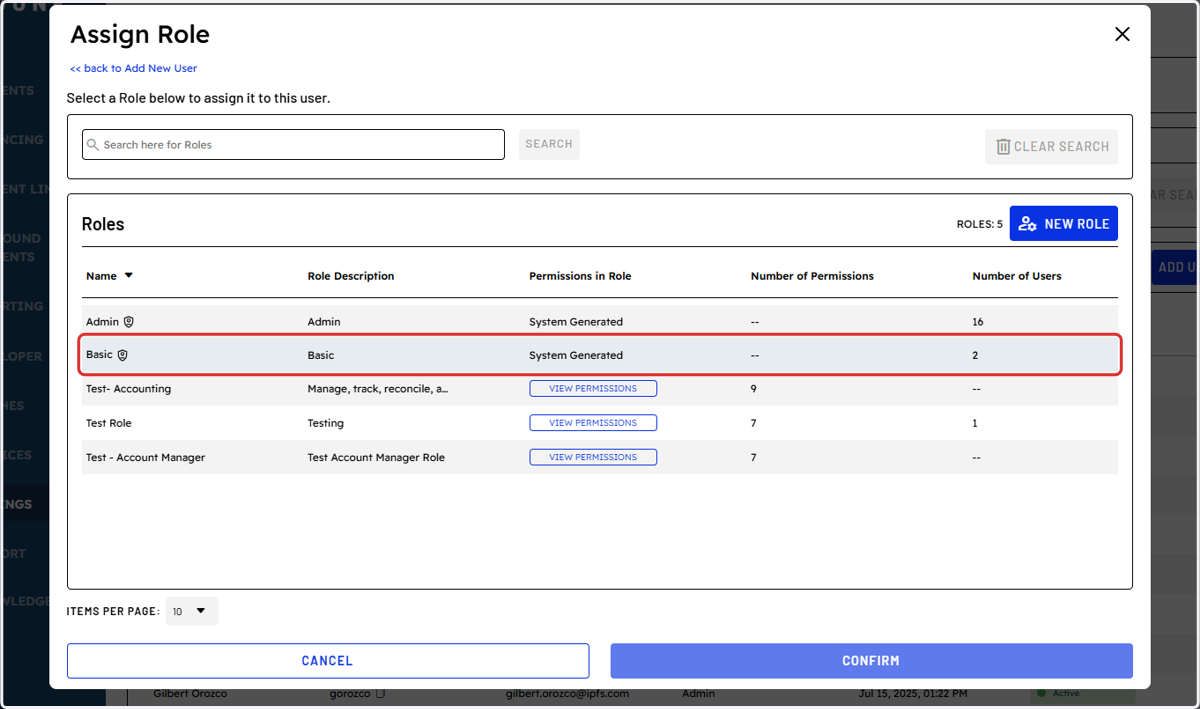Click the Number of Users column header
Viewport: 1200px width, 709px height.
click(x=1017, y=276)
